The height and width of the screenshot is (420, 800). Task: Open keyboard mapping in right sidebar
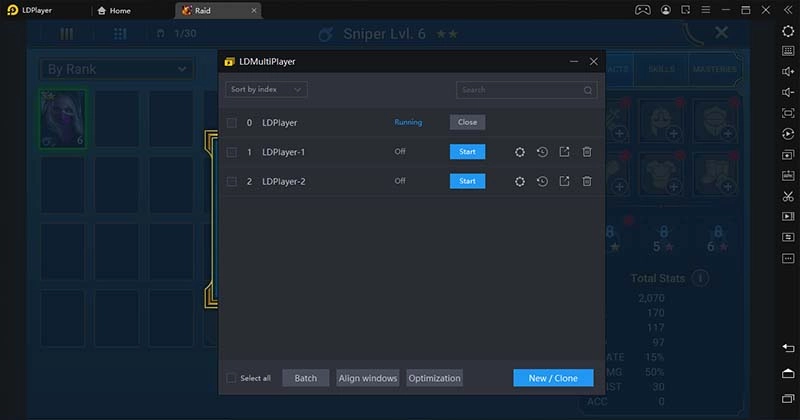788,48
